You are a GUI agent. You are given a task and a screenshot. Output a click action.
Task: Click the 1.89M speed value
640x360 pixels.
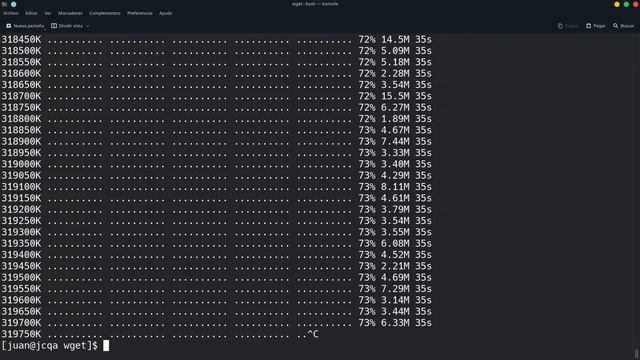tap(395, 119)
